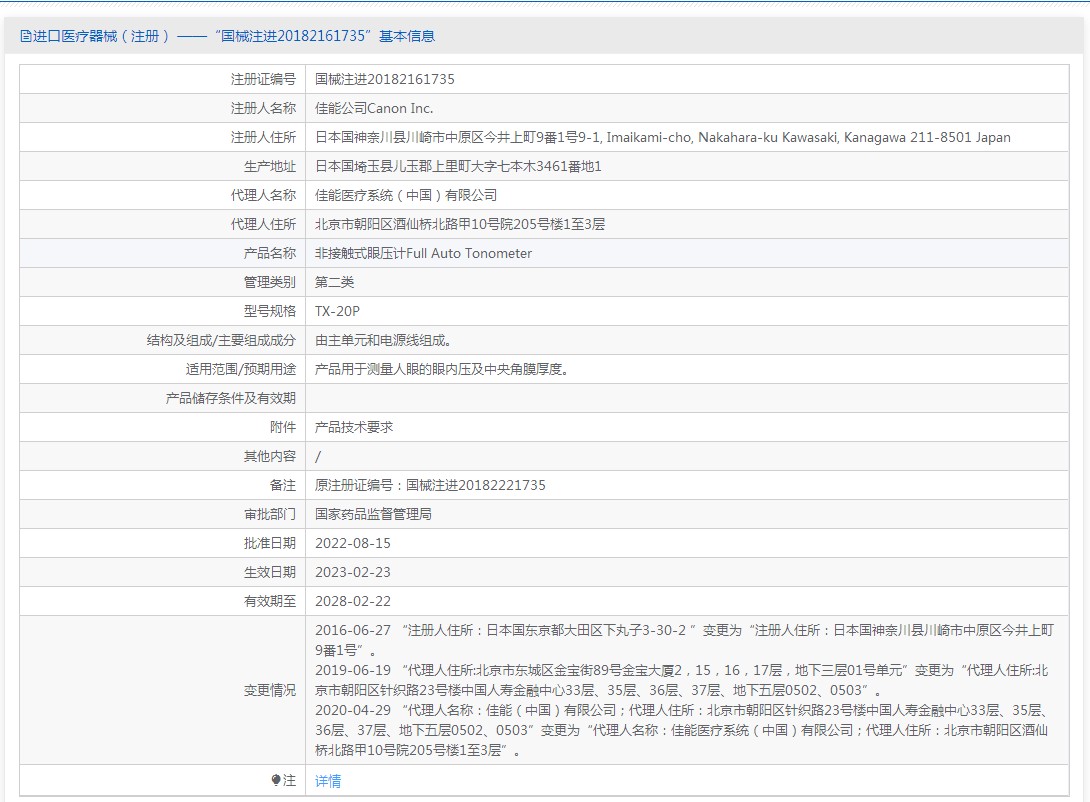Click the 第二类 management category value

(x=334, y=282)
